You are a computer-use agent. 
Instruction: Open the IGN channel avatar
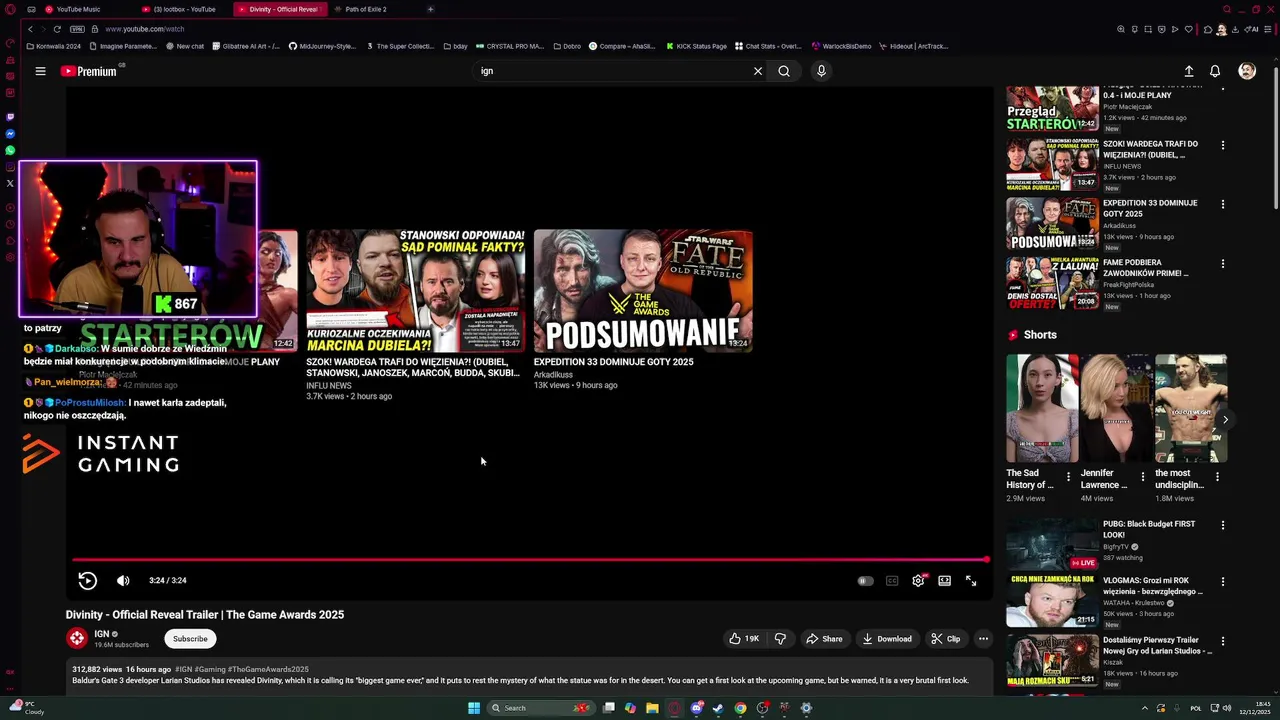(77, 638)
